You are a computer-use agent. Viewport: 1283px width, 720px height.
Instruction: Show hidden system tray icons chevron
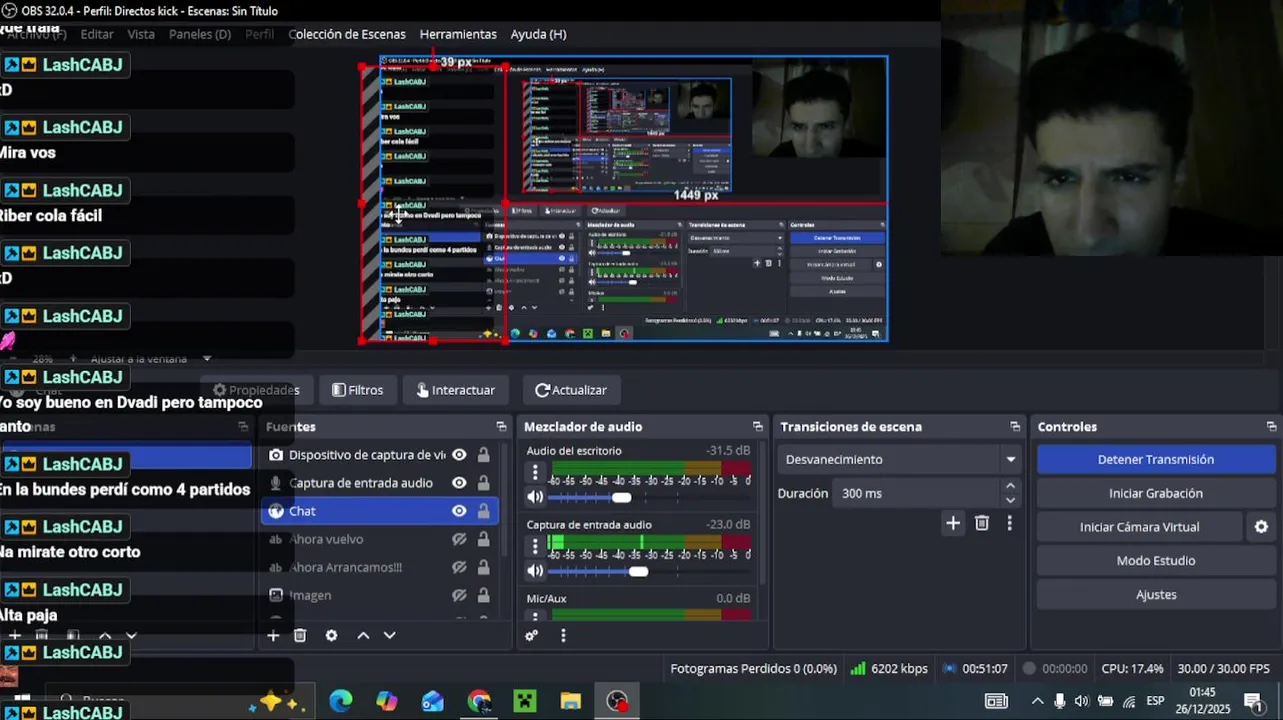point(1037,701)
